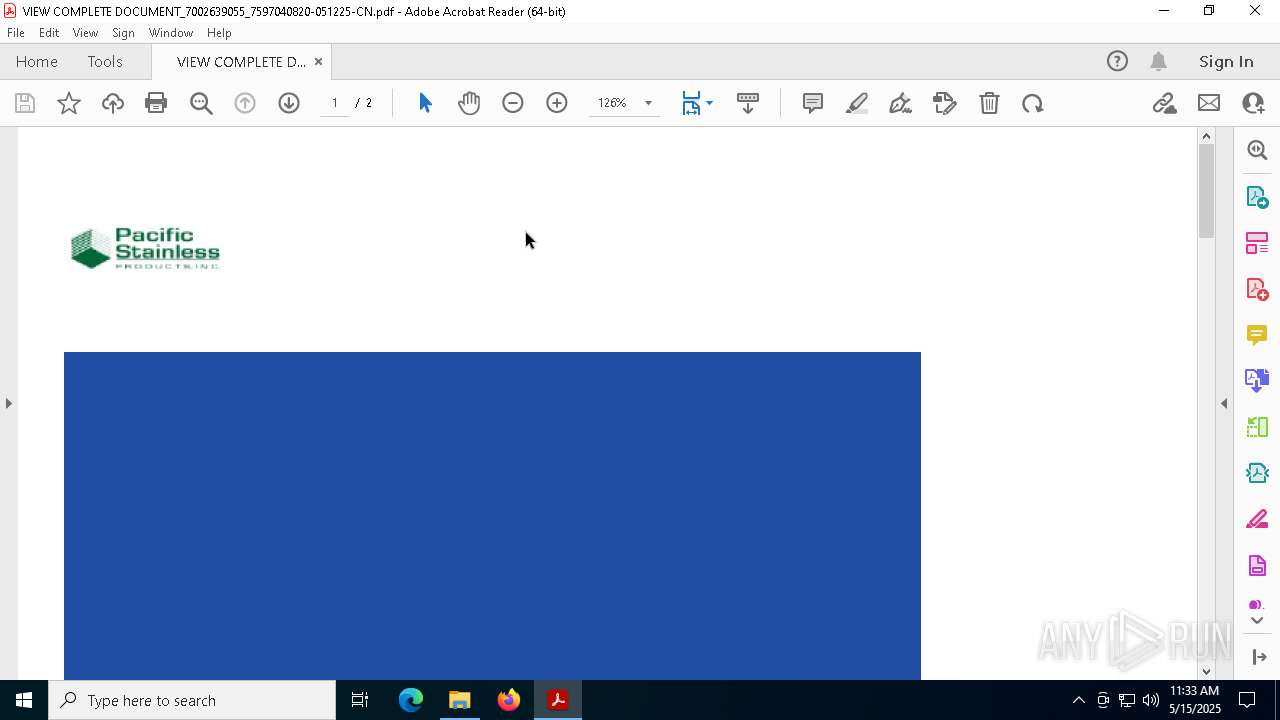Open the Help menu

pyautogui.click(x=219, y=32)
